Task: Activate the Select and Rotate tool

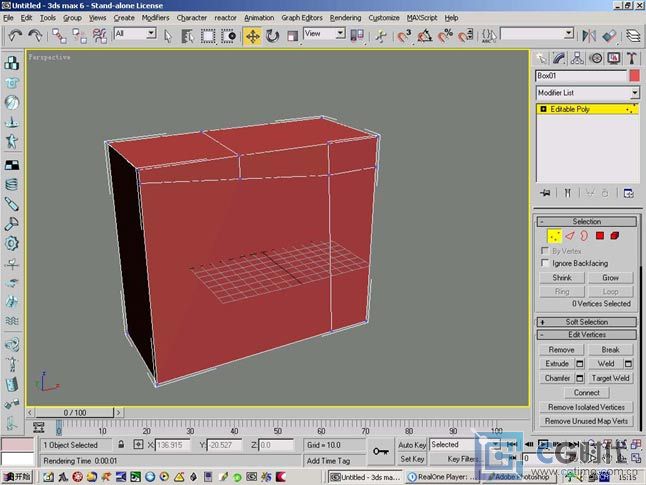Action: [x=272, y=36]
